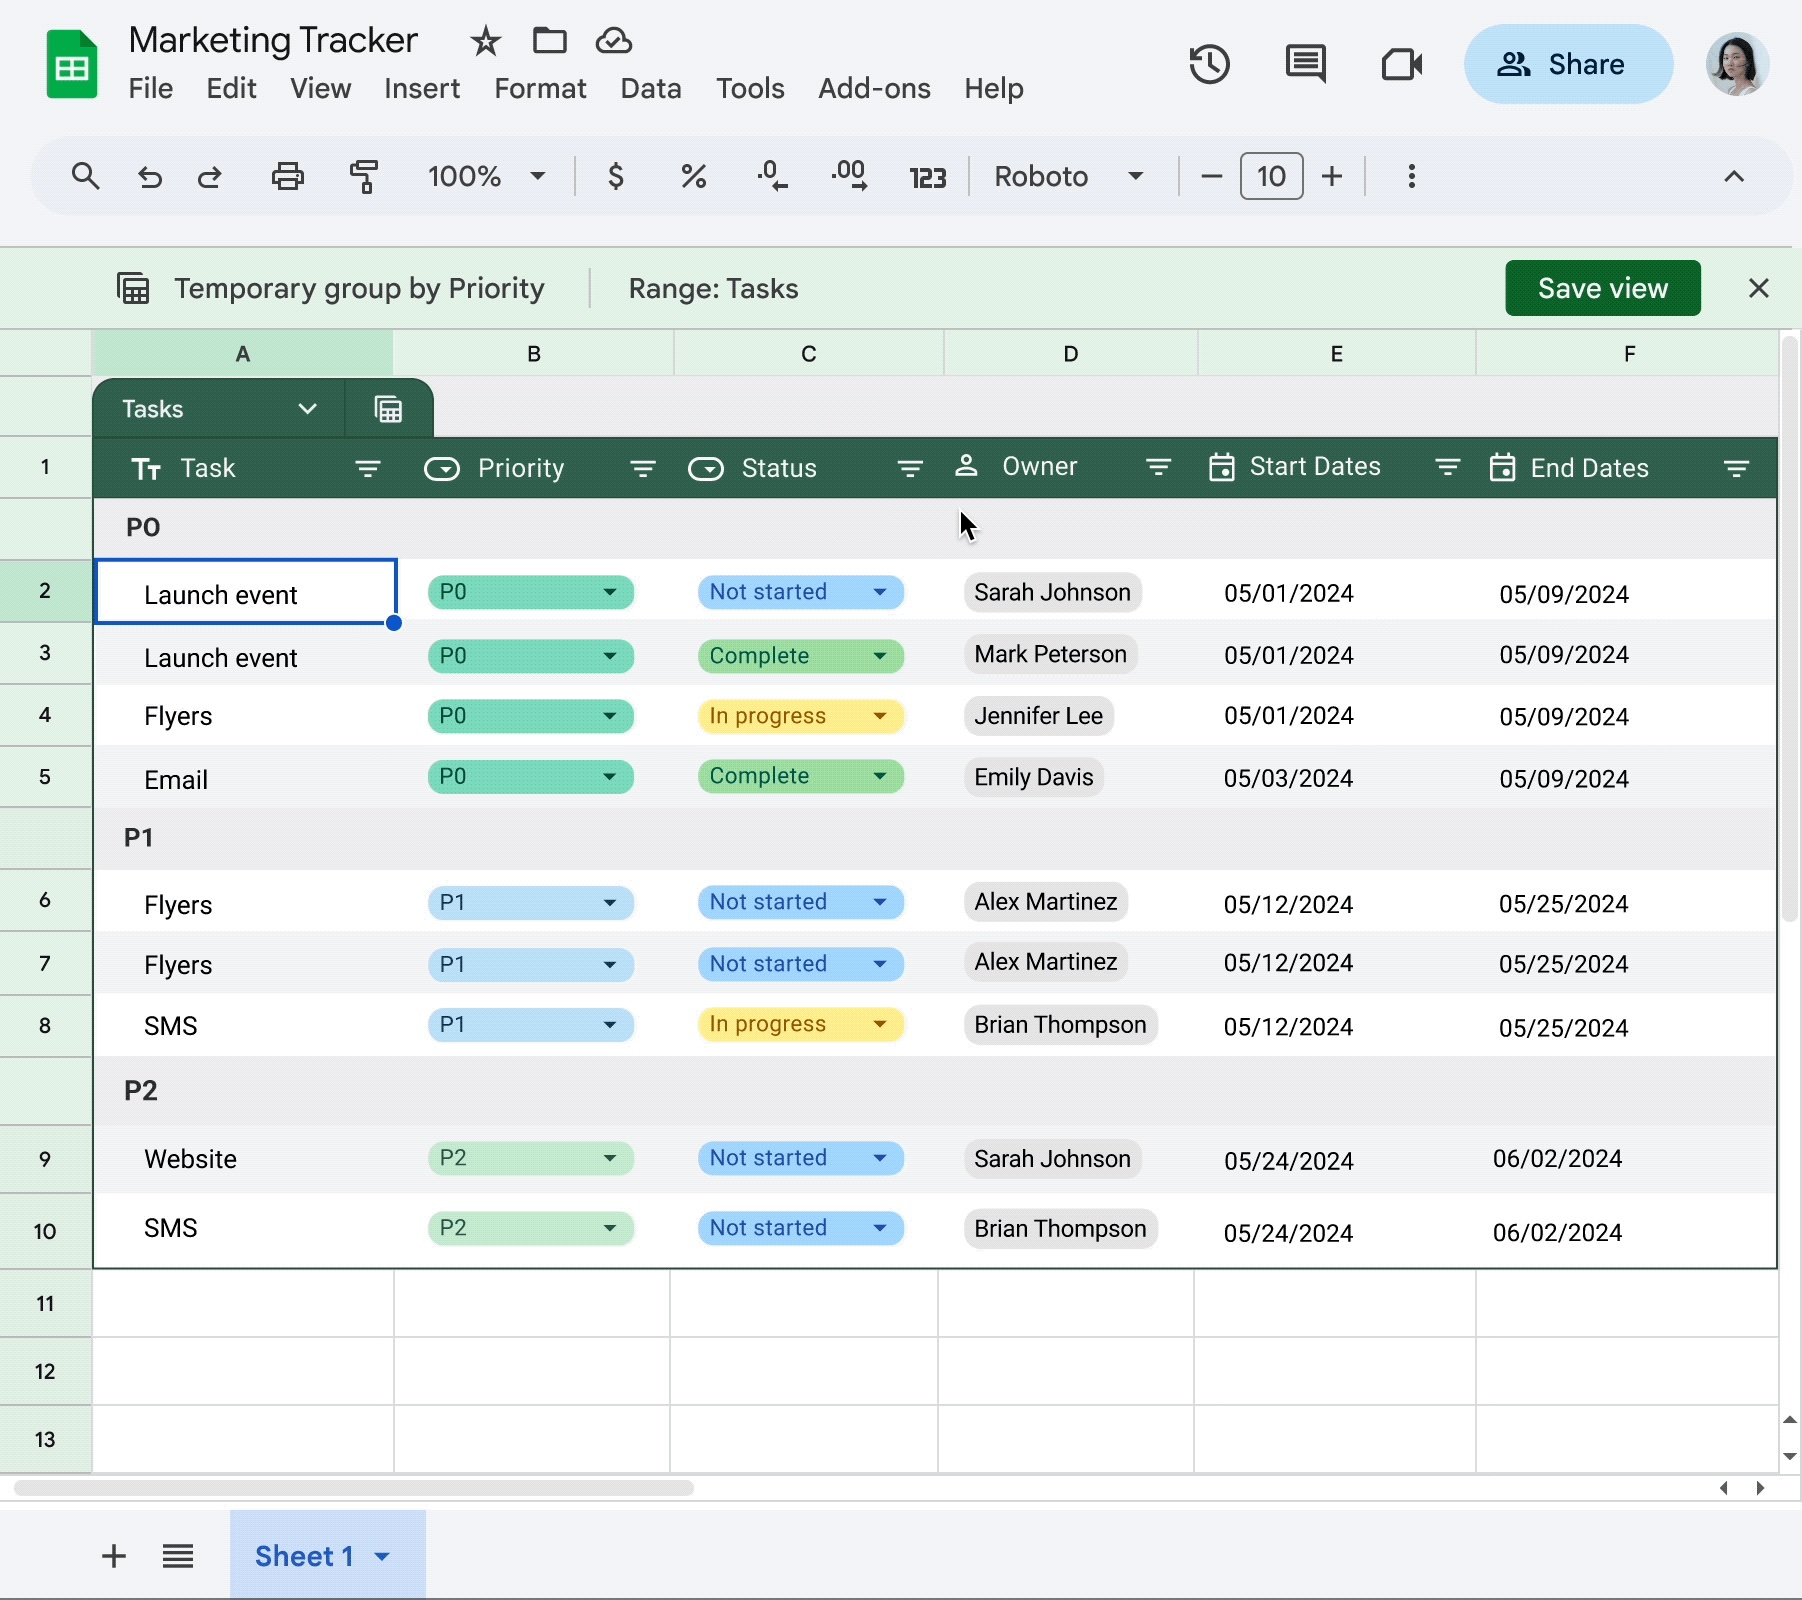Image resolution: width=1802 pixels, height=1600 pixels.
Task: Click the horizontal scroll right arrow
Action: point(1760,1488)
